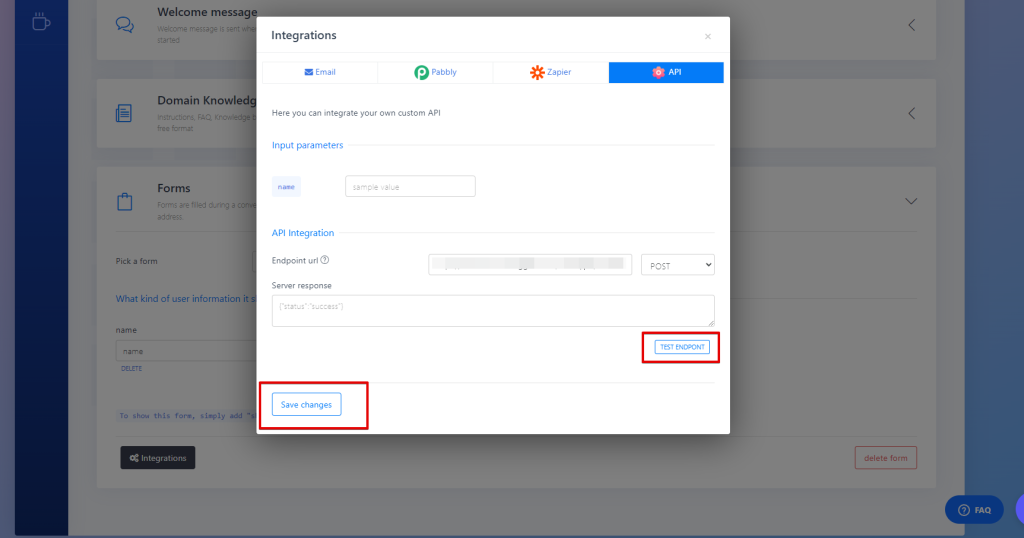Select the API tab
The width and height of the screenshot is (1024, 538).
point(666,72)
